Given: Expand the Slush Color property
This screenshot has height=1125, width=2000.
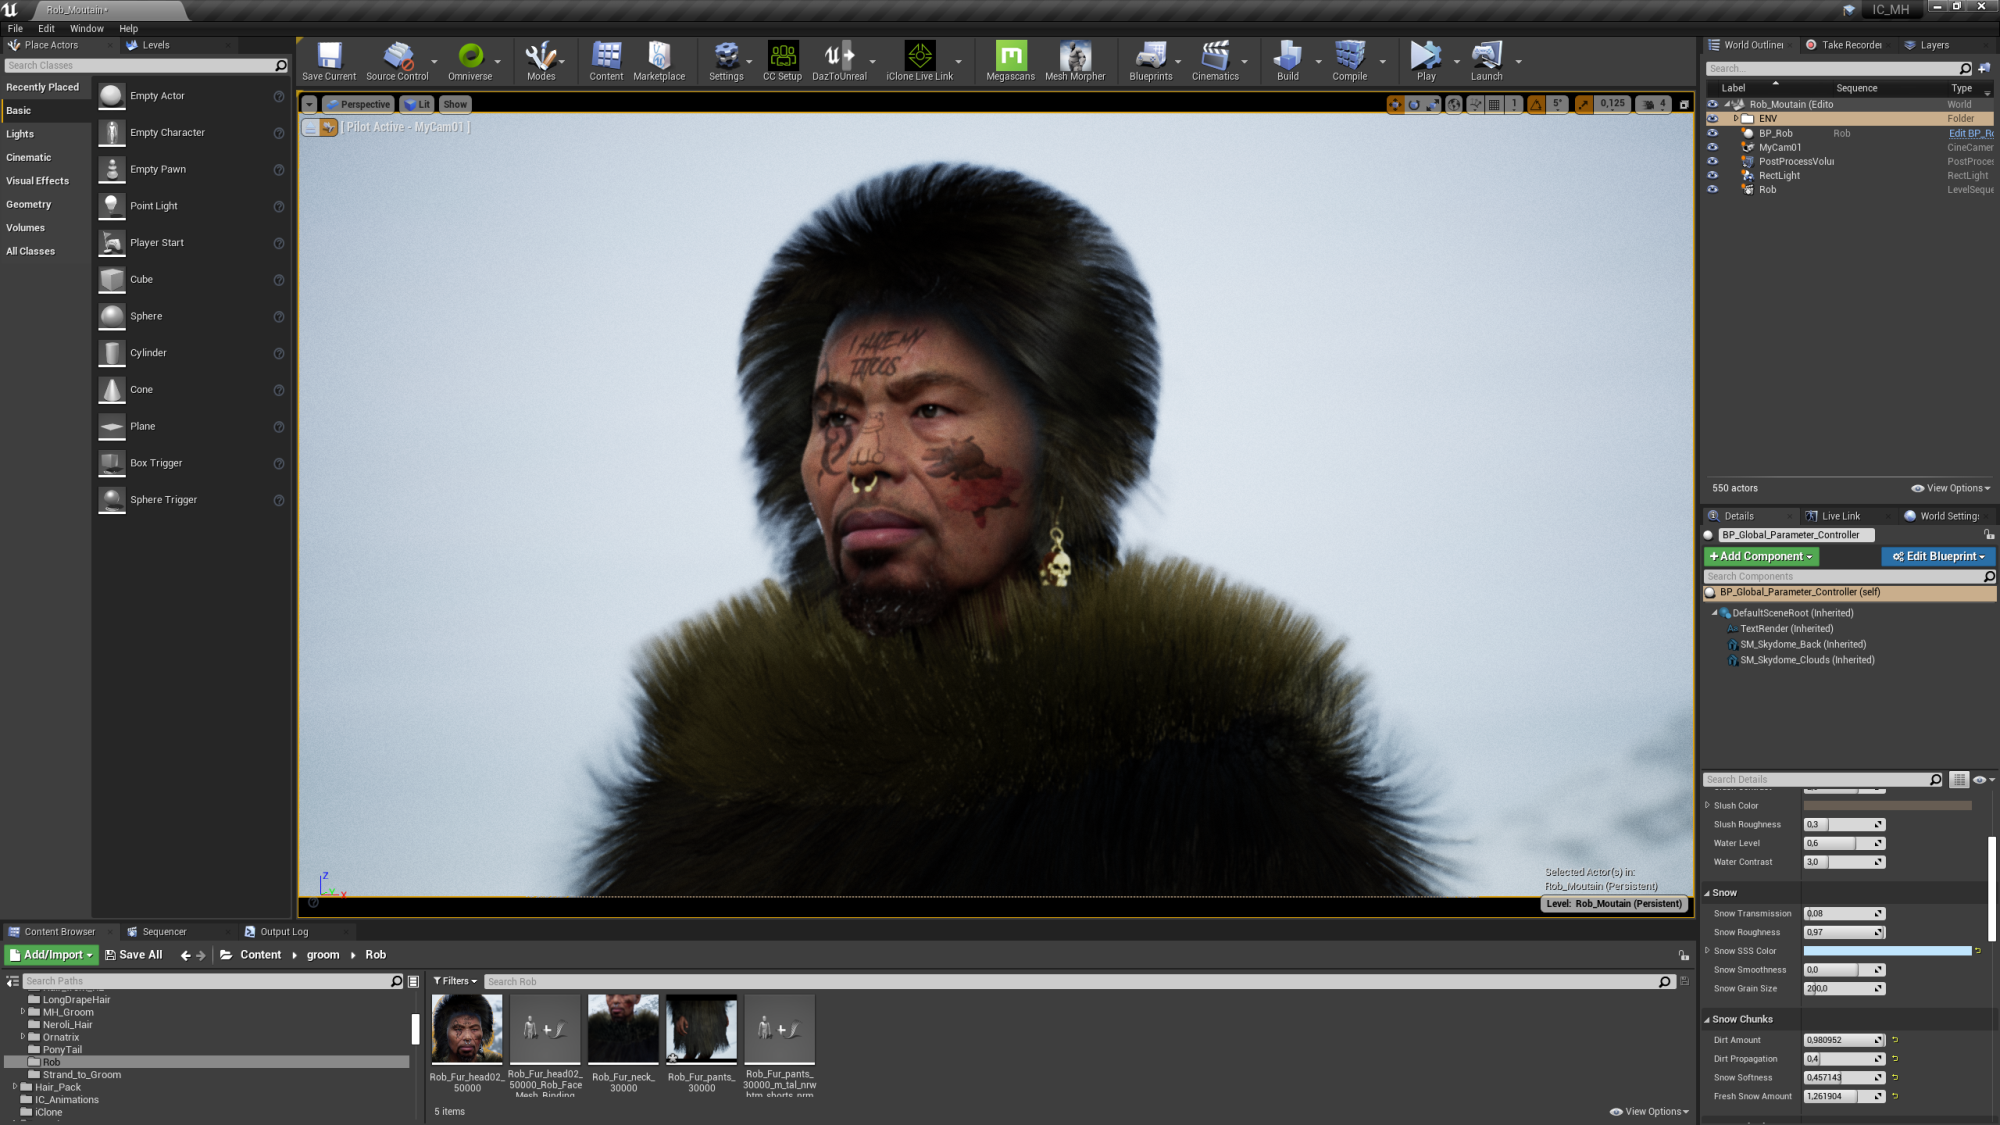Looking at the screenshot, I should point(1707,805).
